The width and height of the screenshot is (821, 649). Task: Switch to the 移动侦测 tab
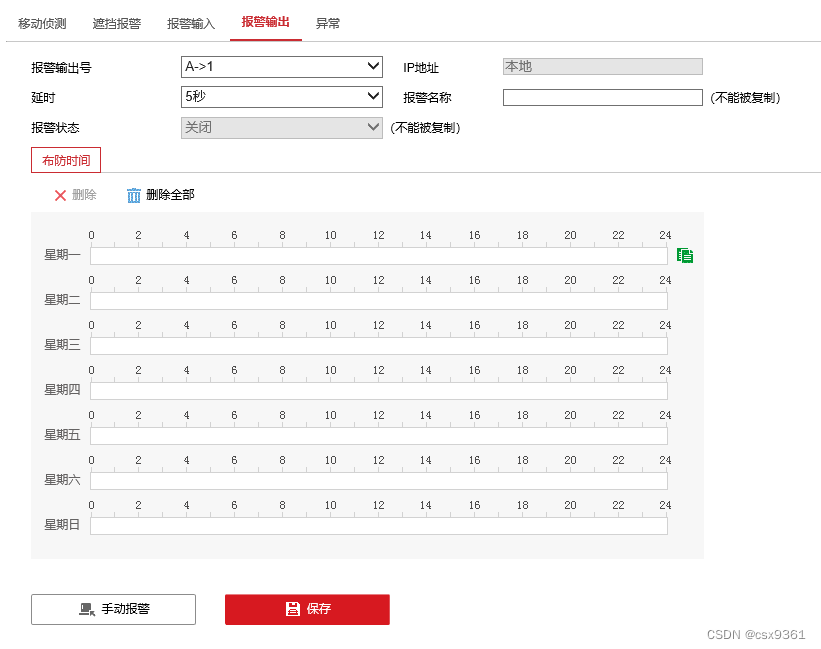(x=42, y=24)
